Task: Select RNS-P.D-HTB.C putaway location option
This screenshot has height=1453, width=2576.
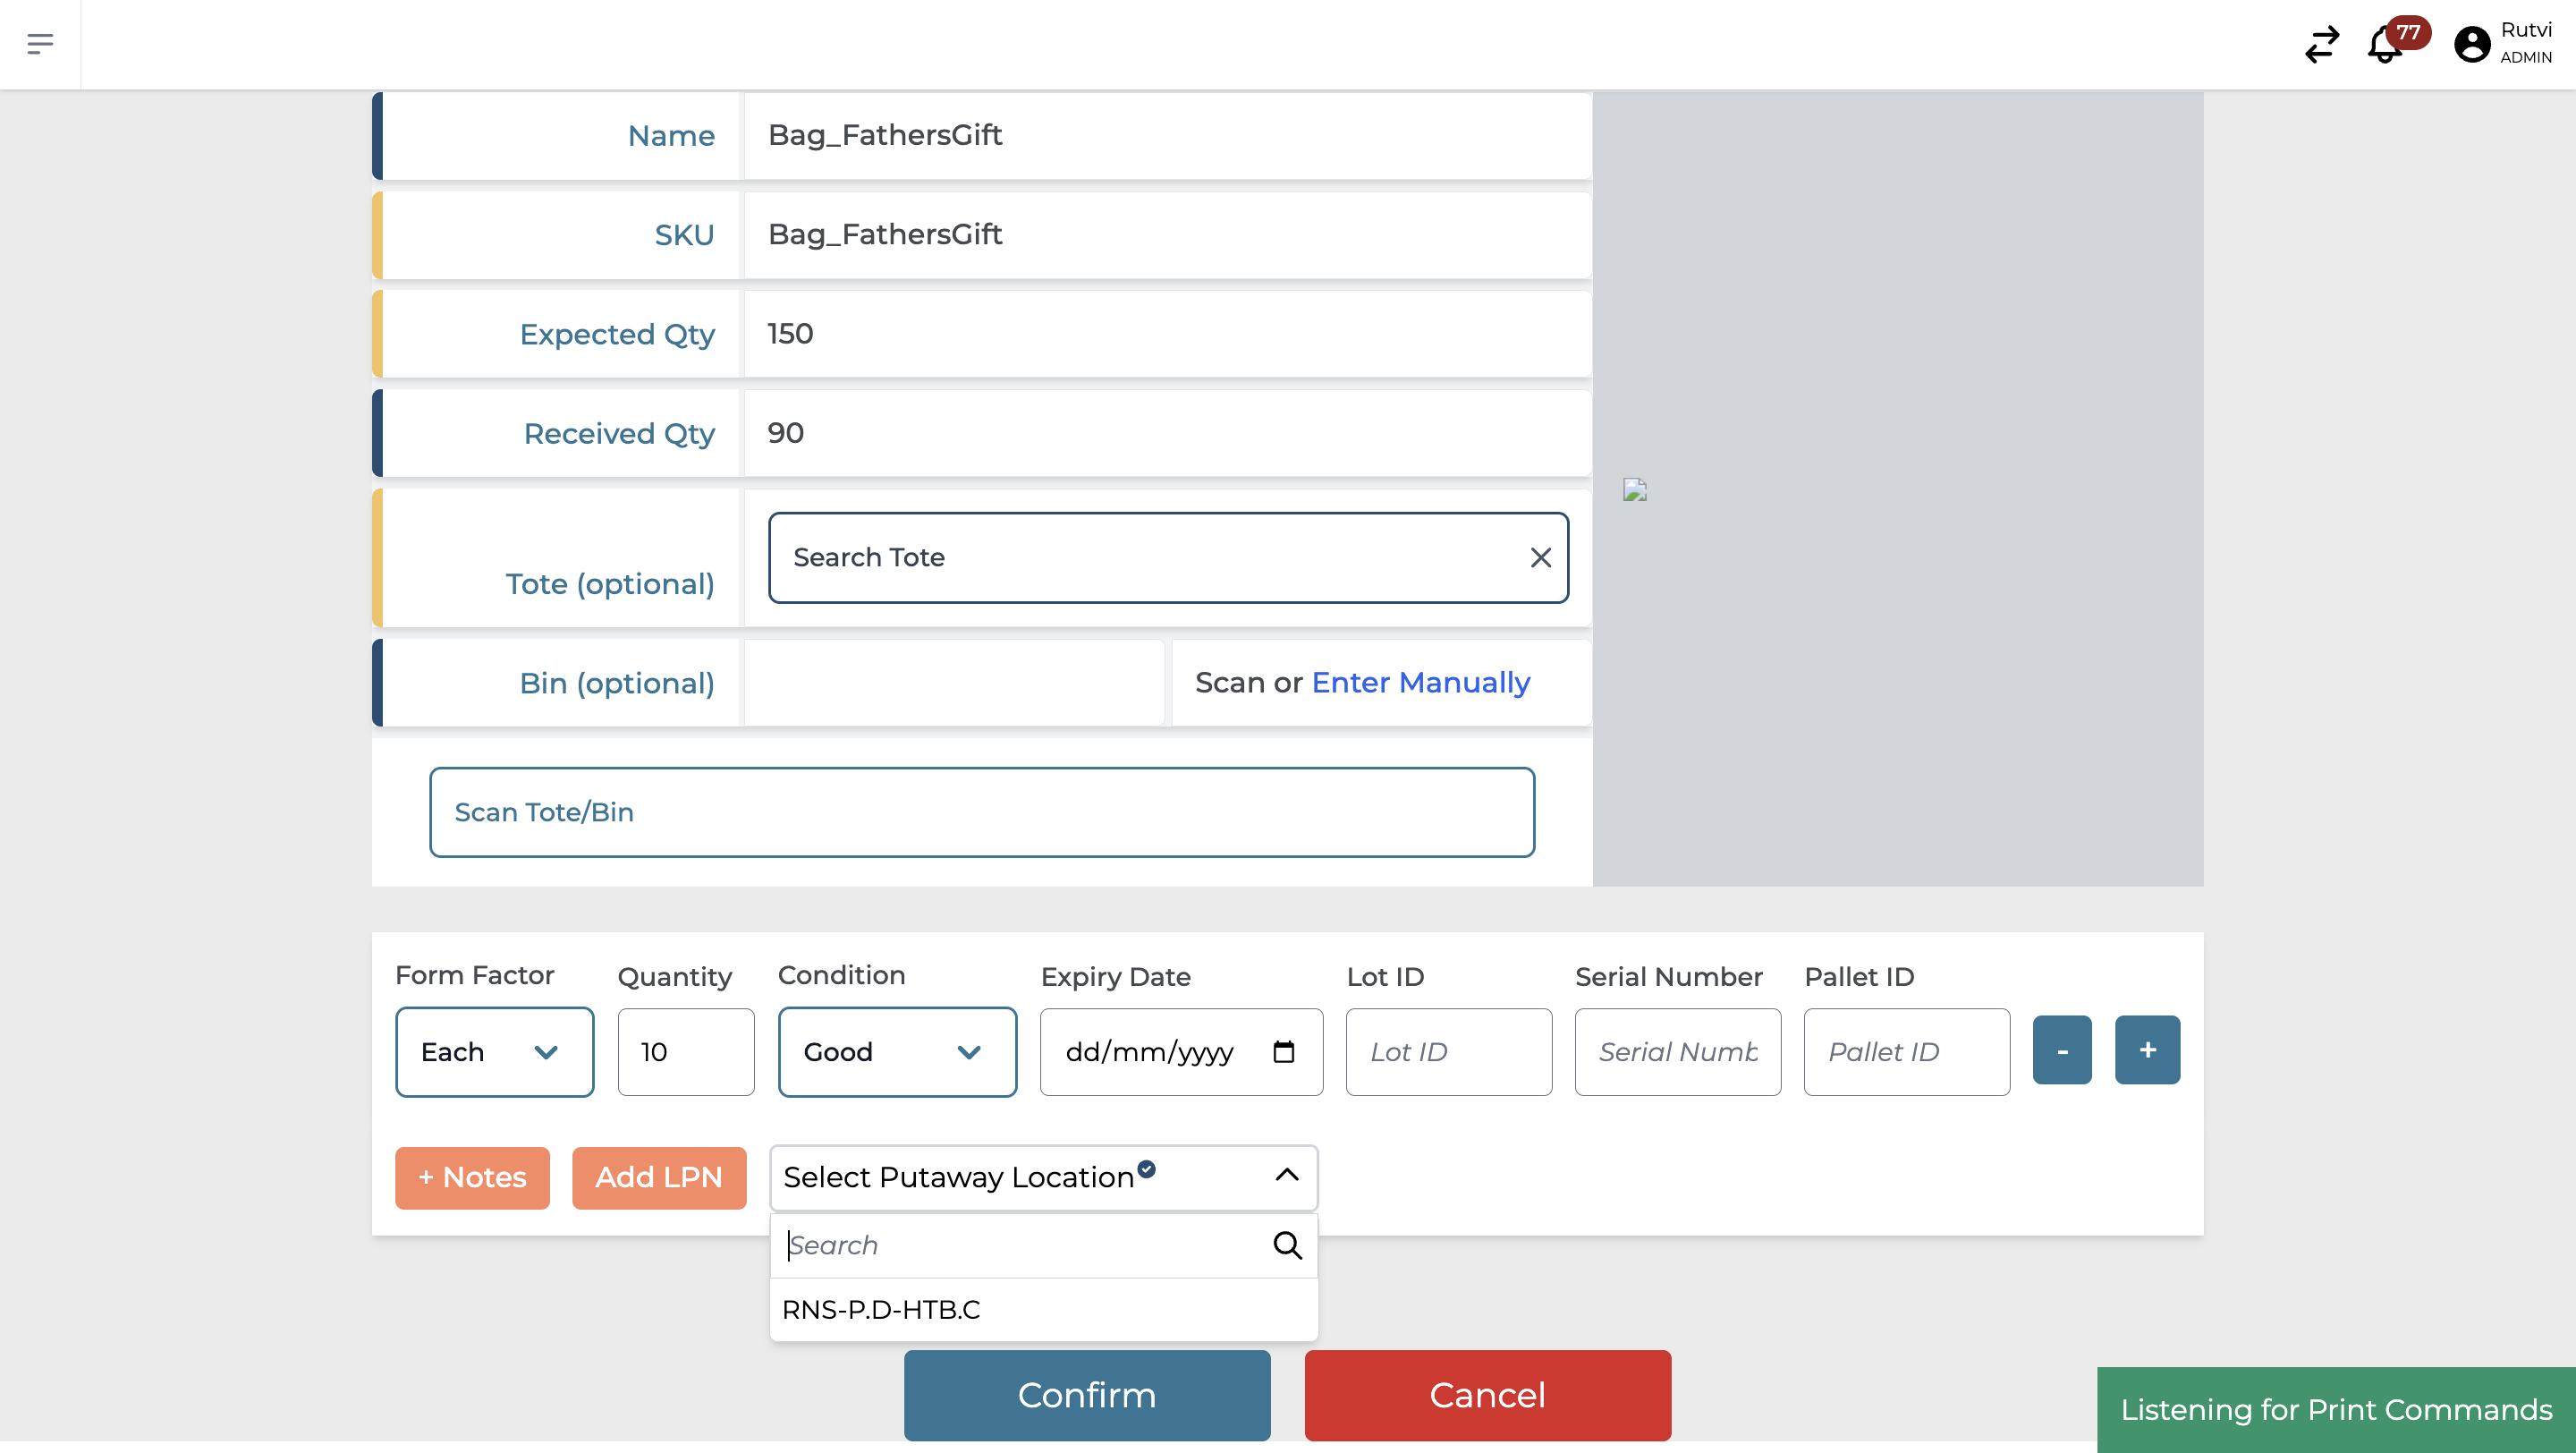Action: tap(881, 1310)
